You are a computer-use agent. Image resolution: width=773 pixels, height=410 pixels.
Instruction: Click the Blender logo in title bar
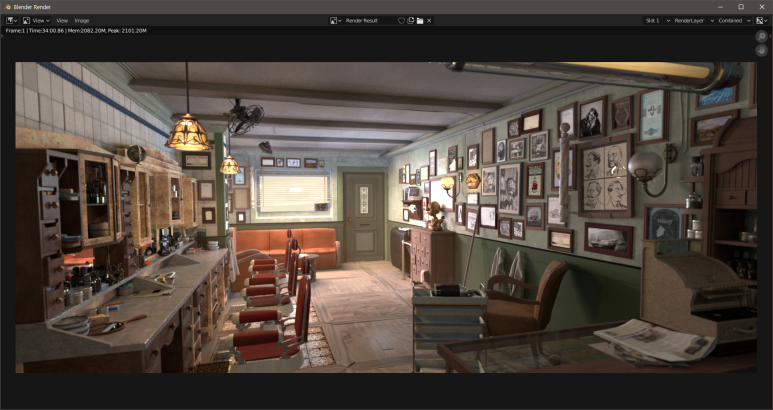8,6
